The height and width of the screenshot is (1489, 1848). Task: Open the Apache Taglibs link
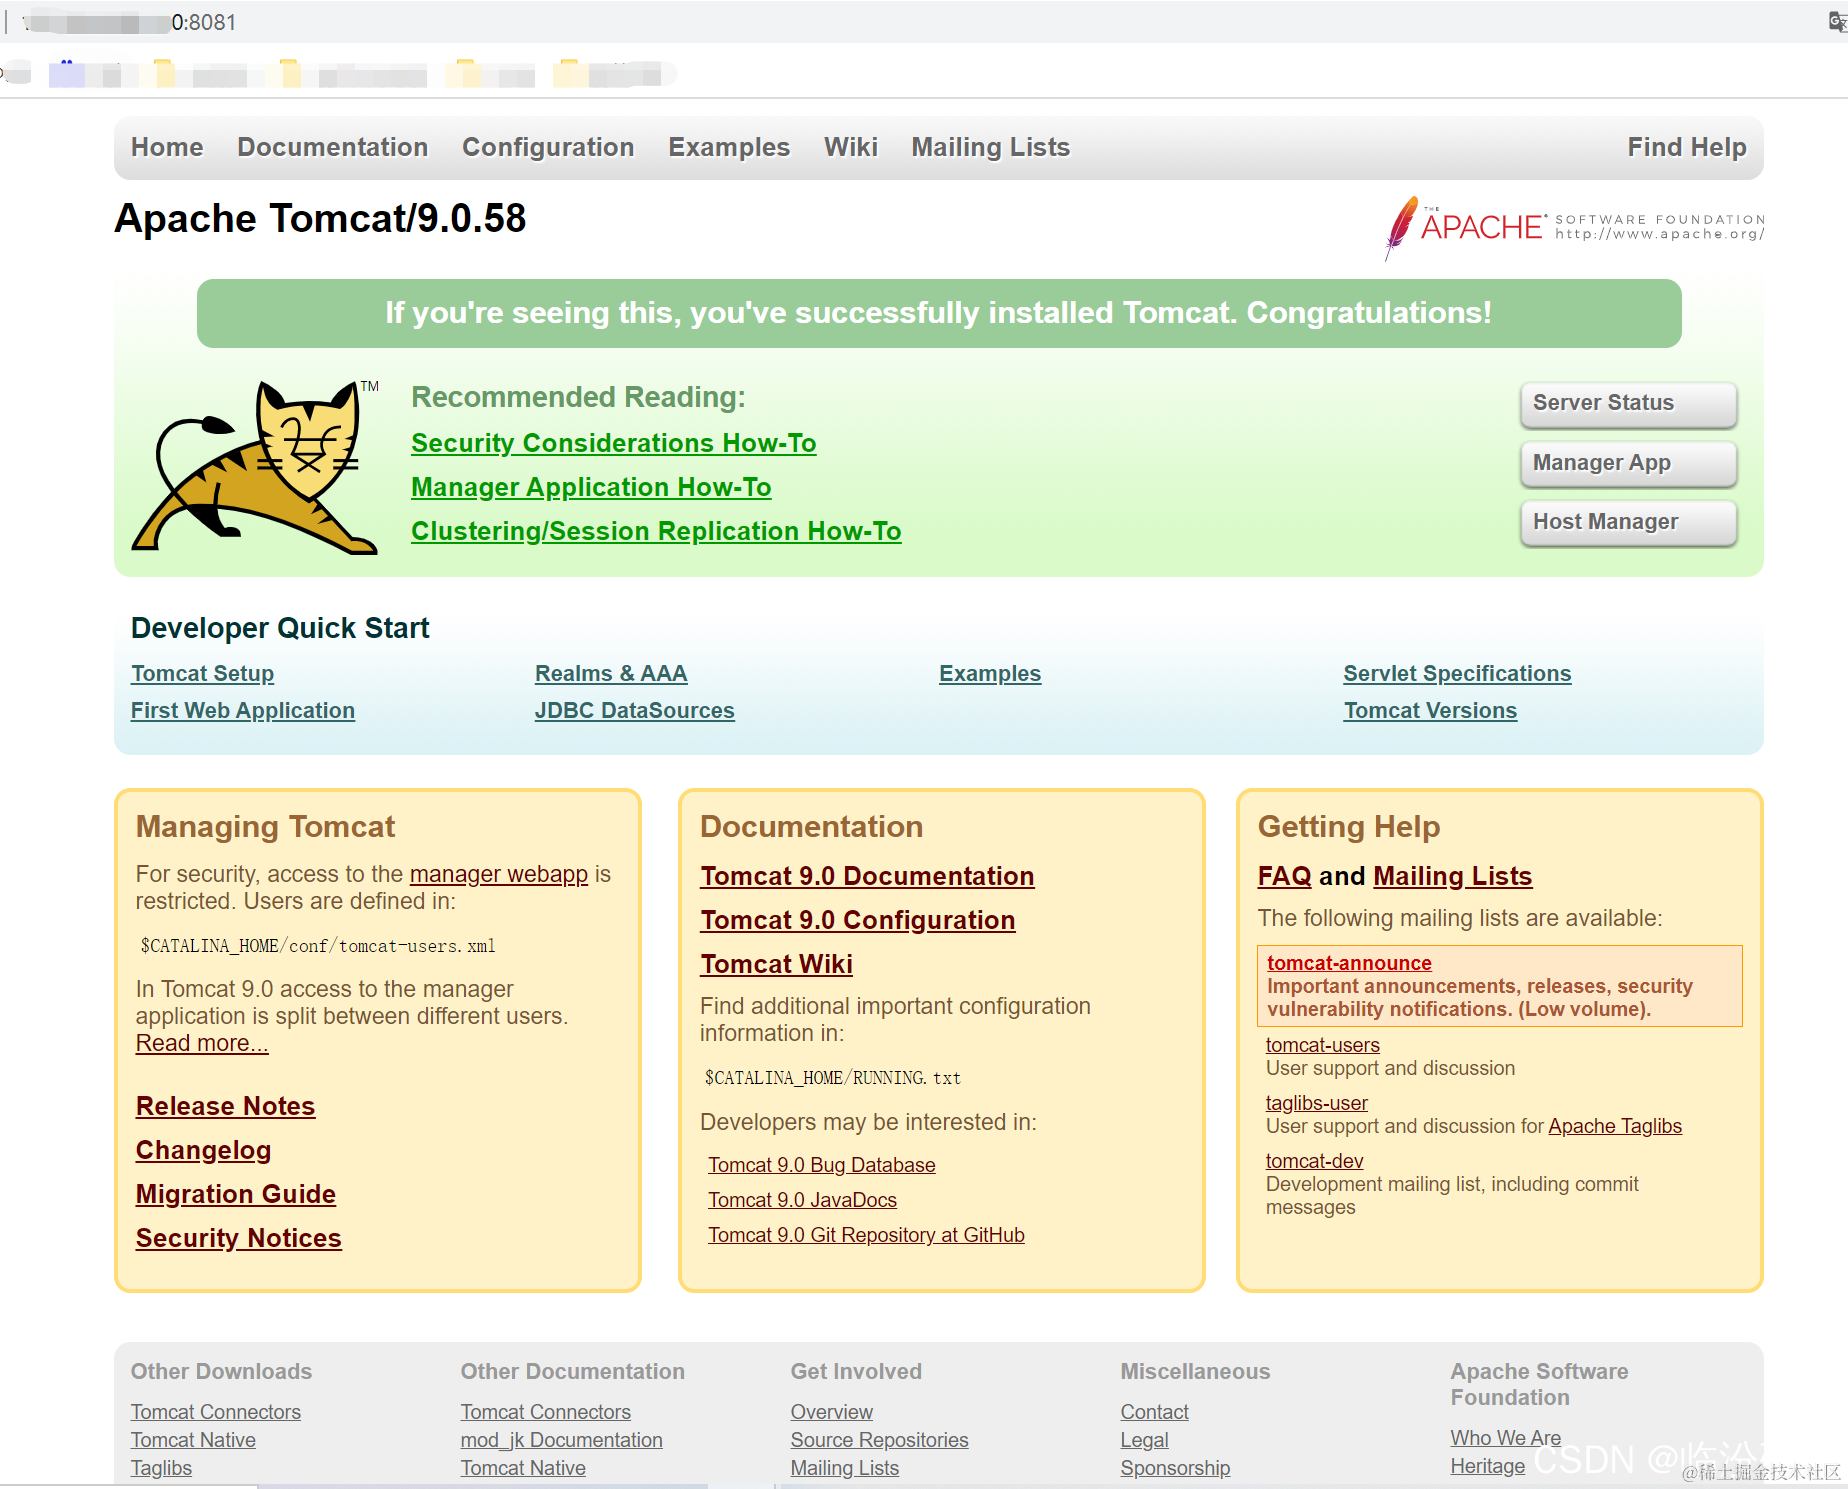click(x=1615, y=1126)
